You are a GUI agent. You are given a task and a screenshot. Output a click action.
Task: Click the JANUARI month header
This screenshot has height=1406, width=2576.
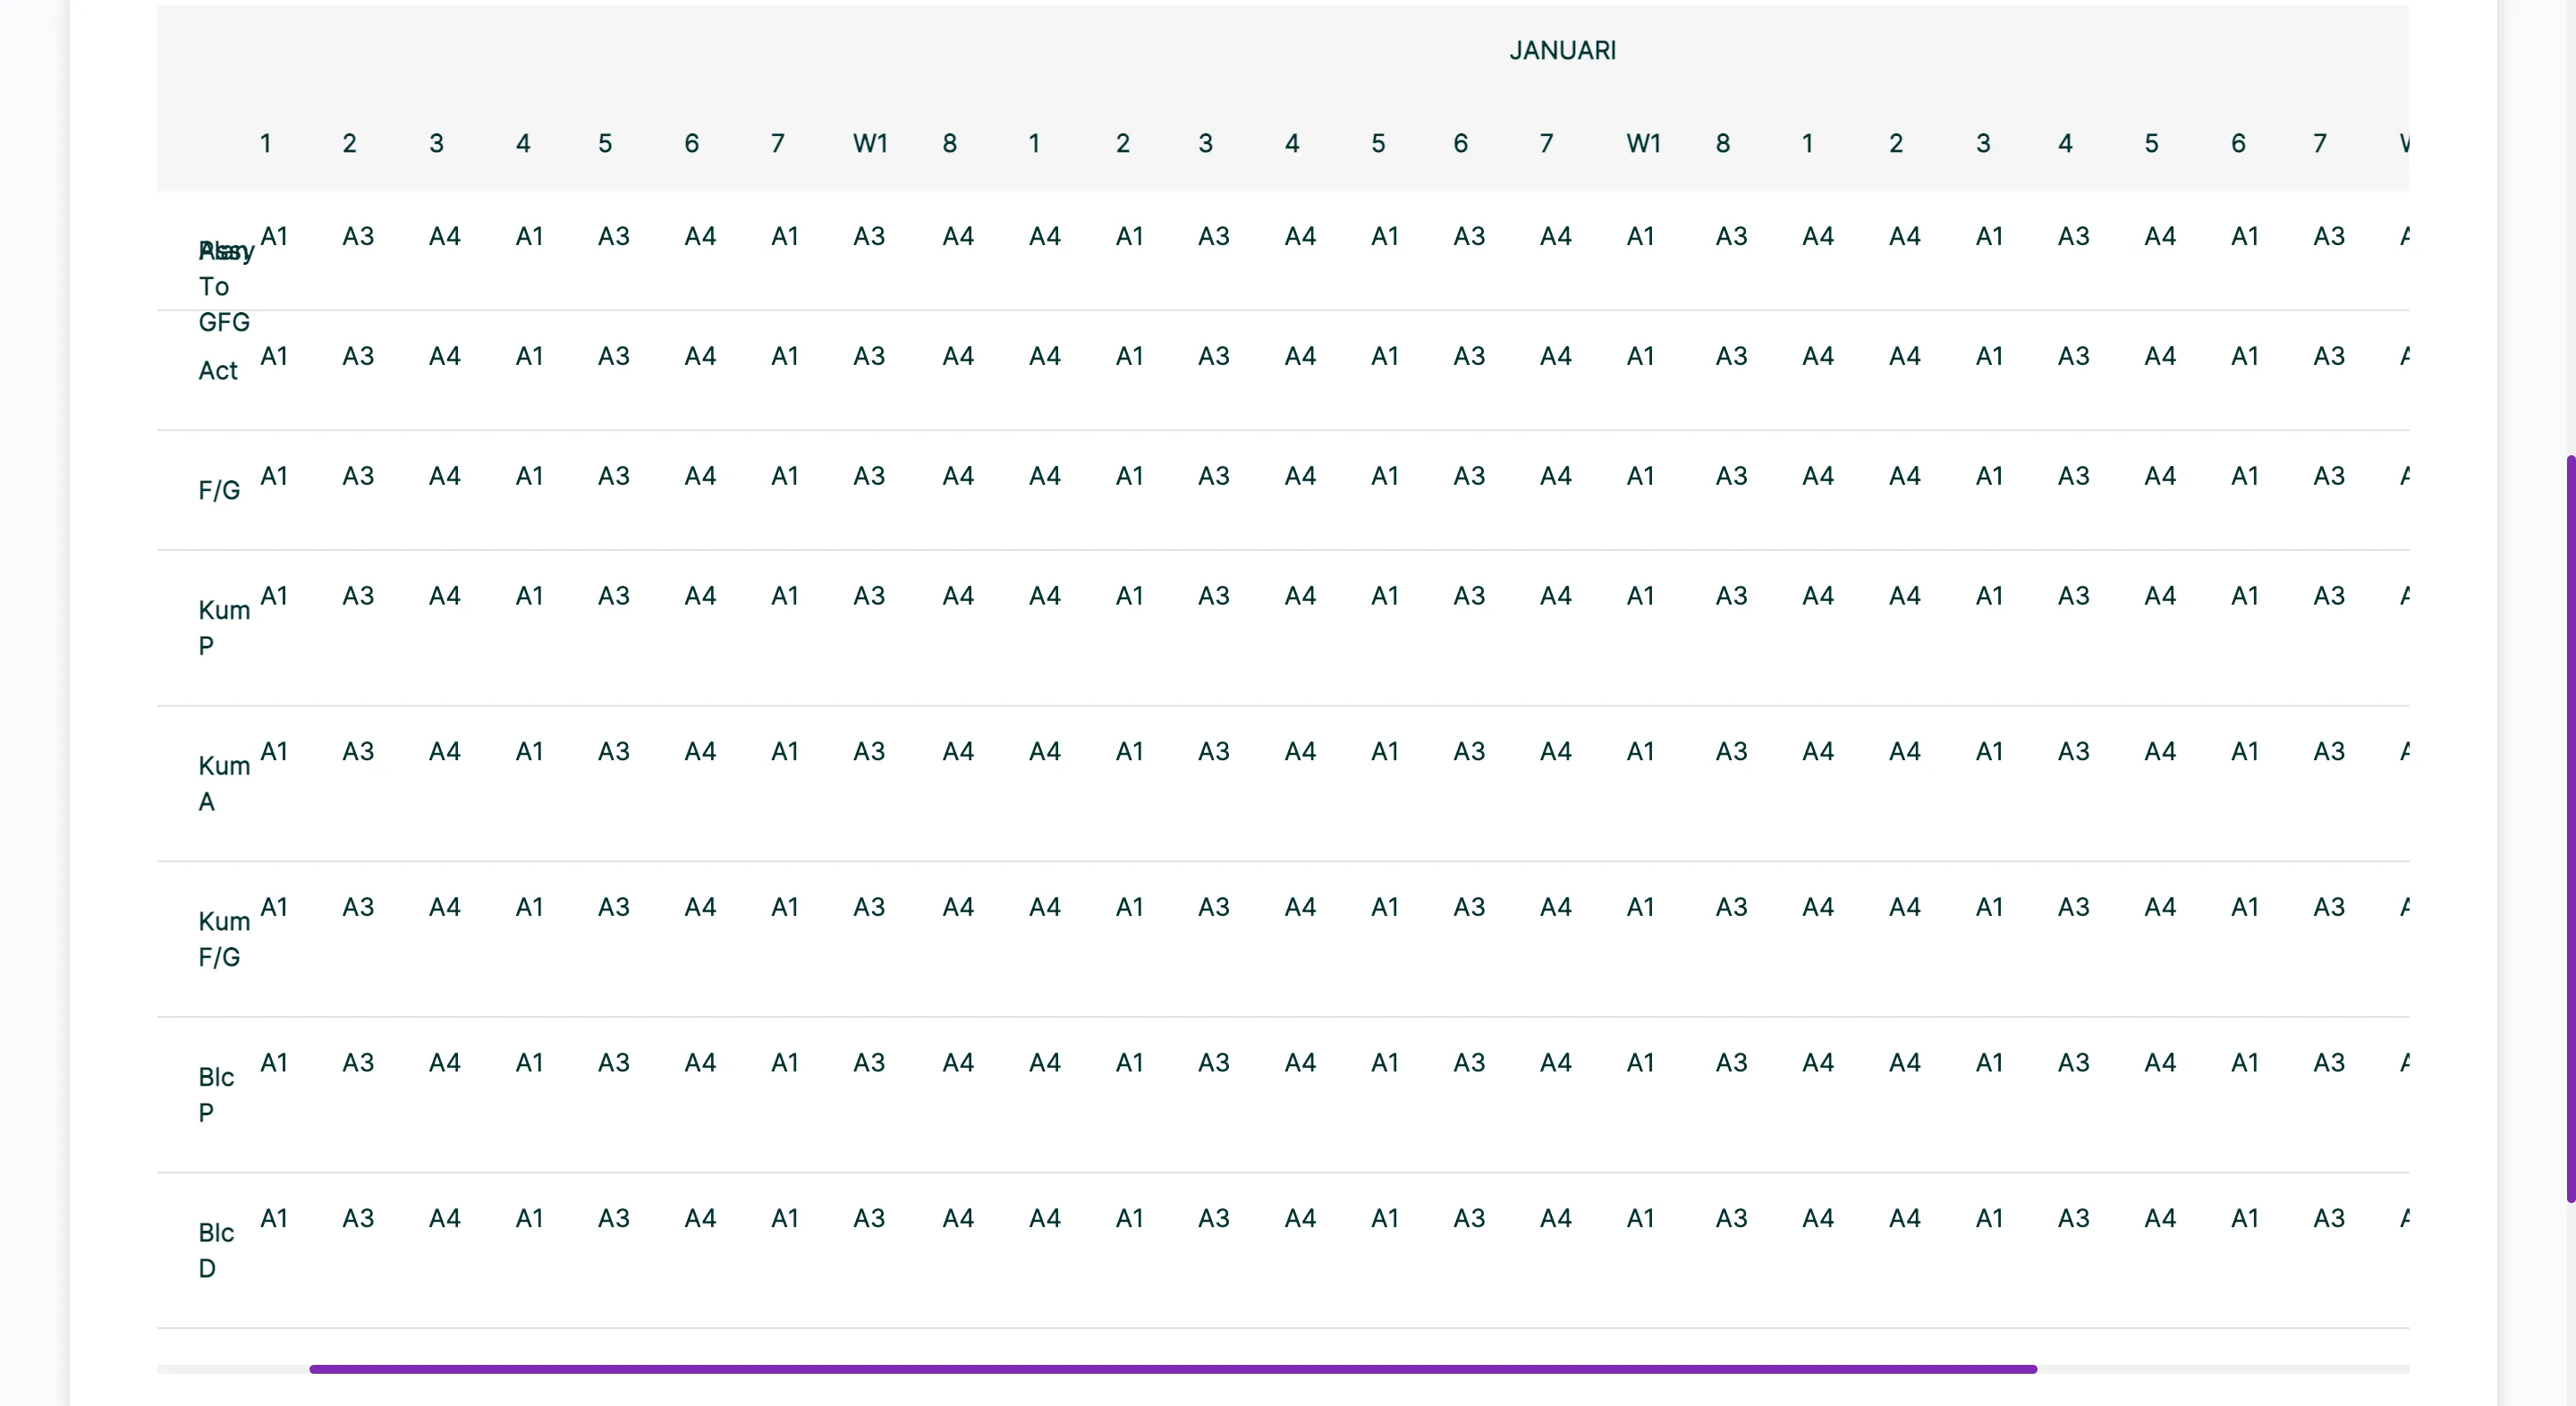pyautogui.click(x=1562, y=51)
